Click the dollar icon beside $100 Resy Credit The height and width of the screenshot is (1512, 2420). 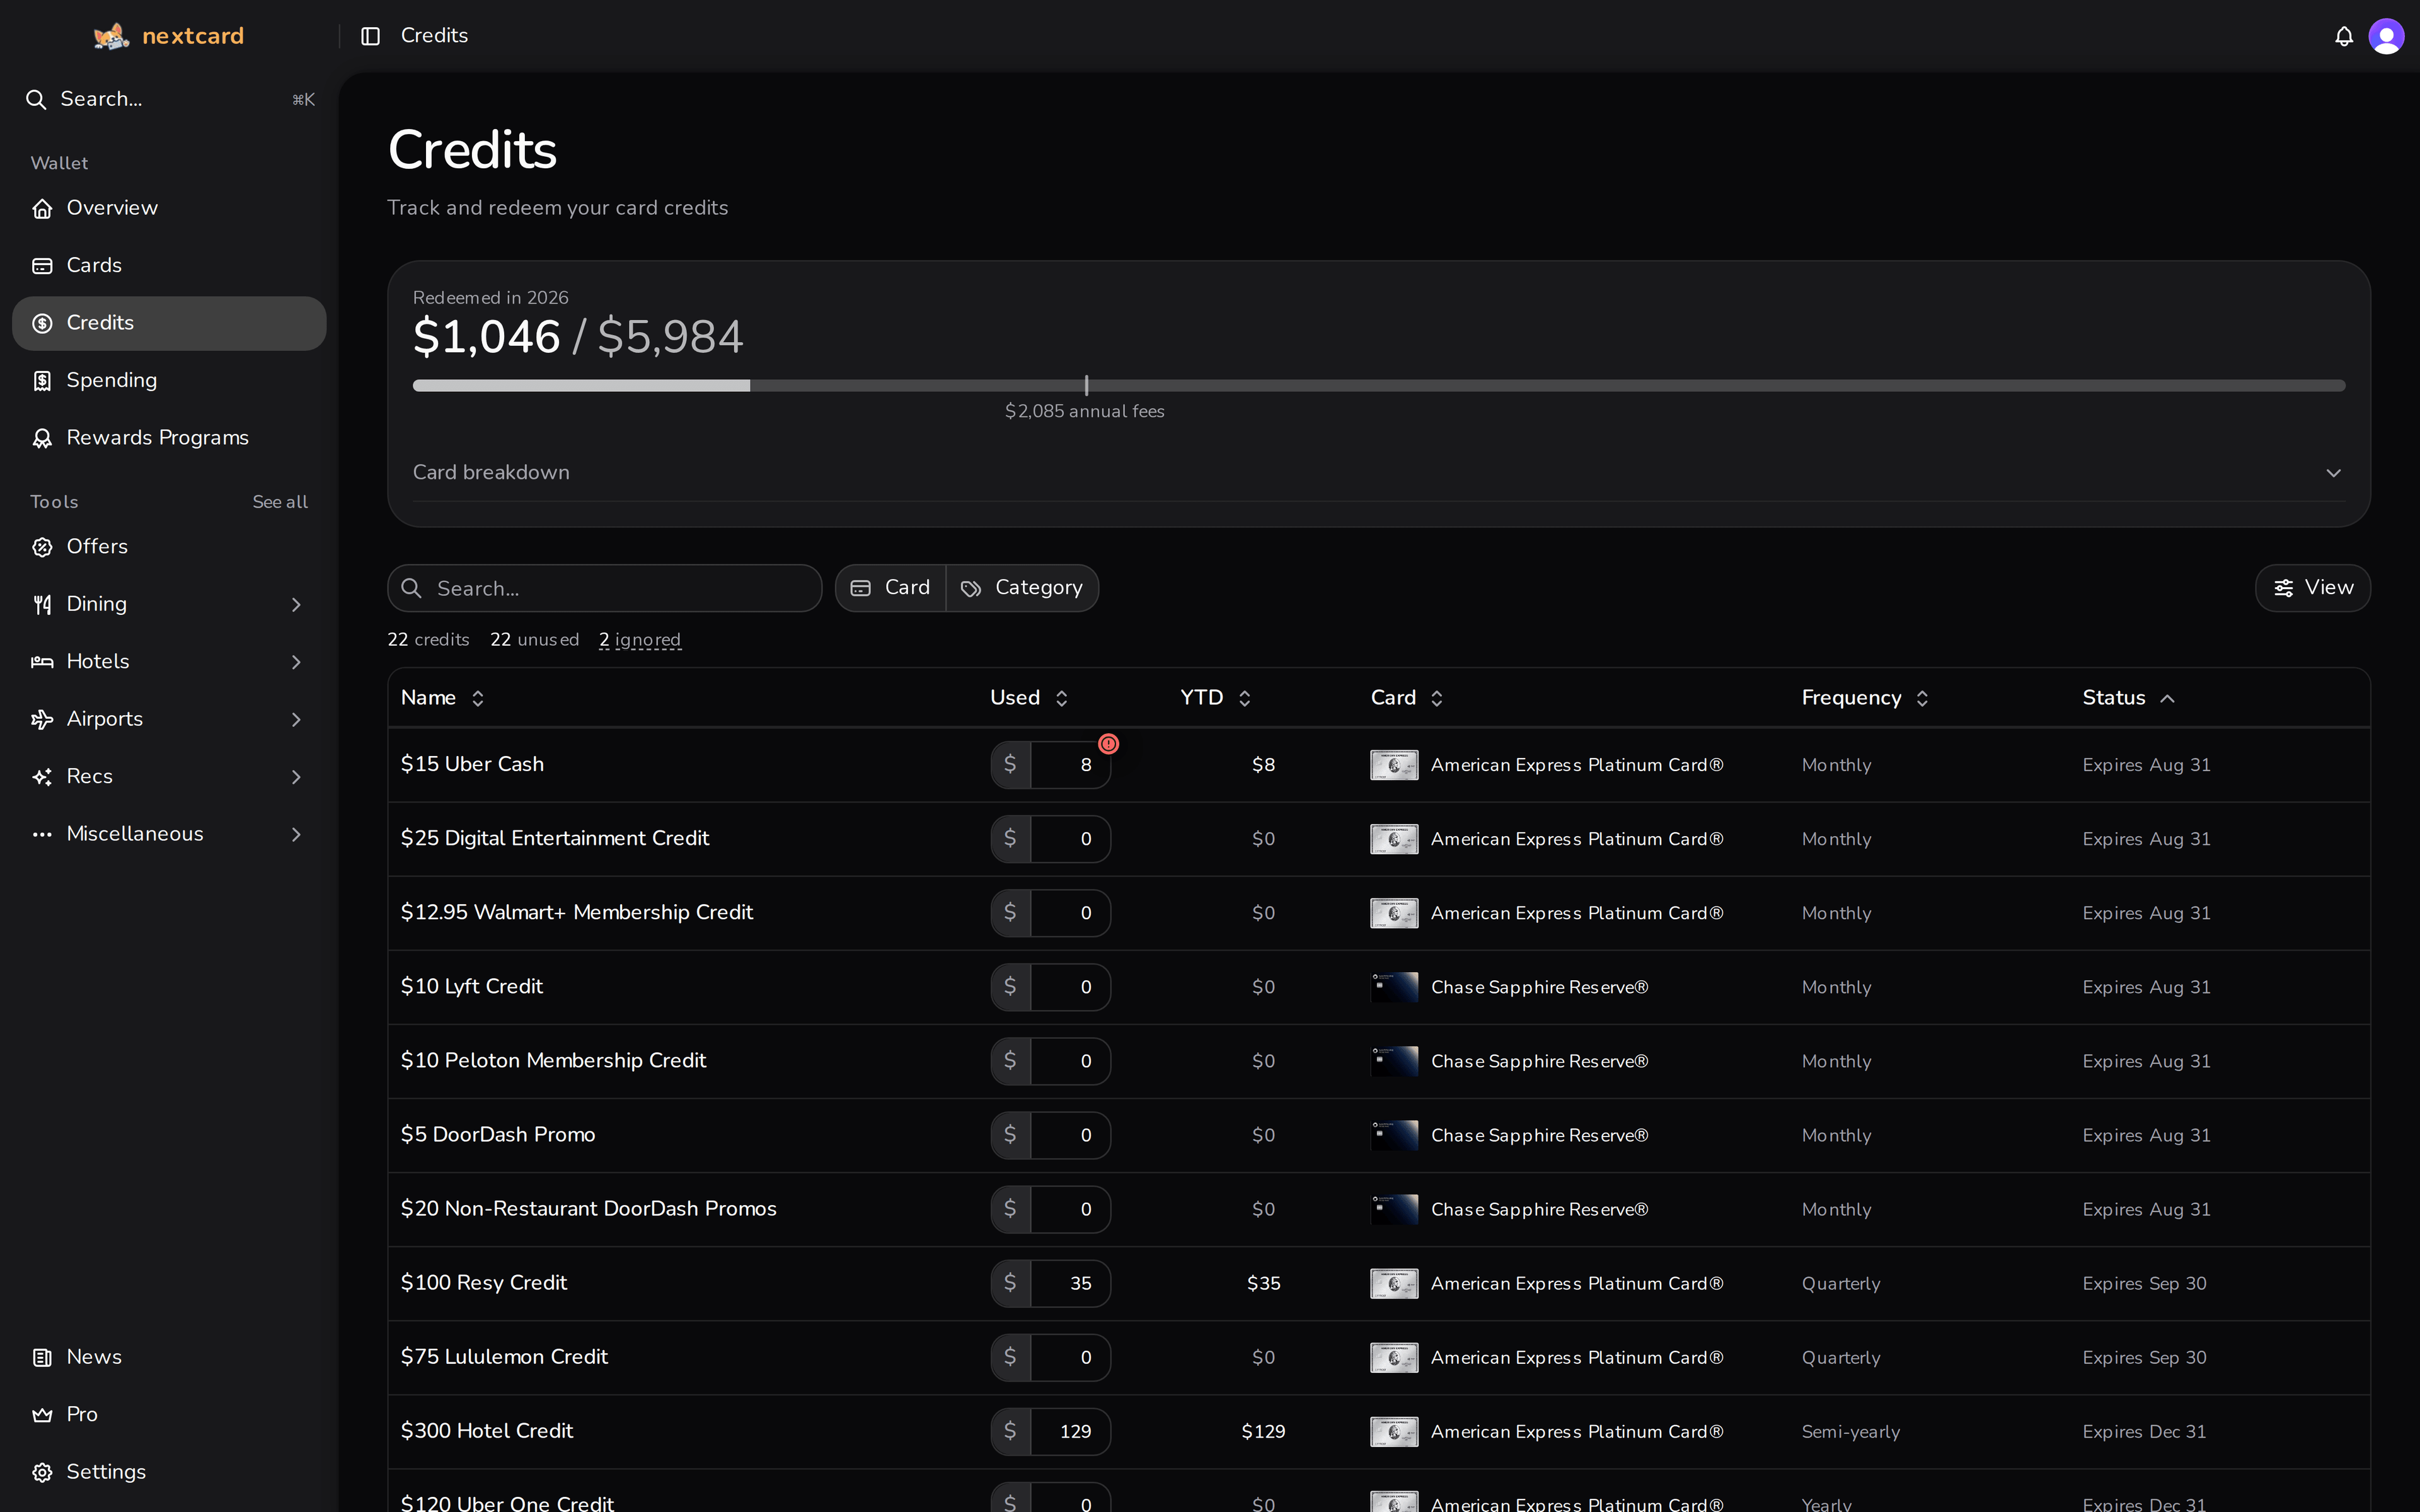(x=1010, y=1283)
